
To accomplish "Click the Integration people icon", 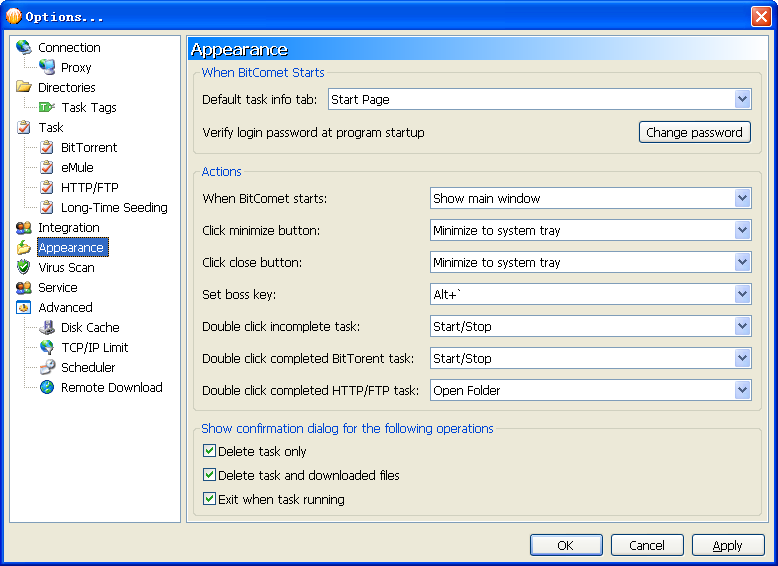I will (x=23, y=228).
